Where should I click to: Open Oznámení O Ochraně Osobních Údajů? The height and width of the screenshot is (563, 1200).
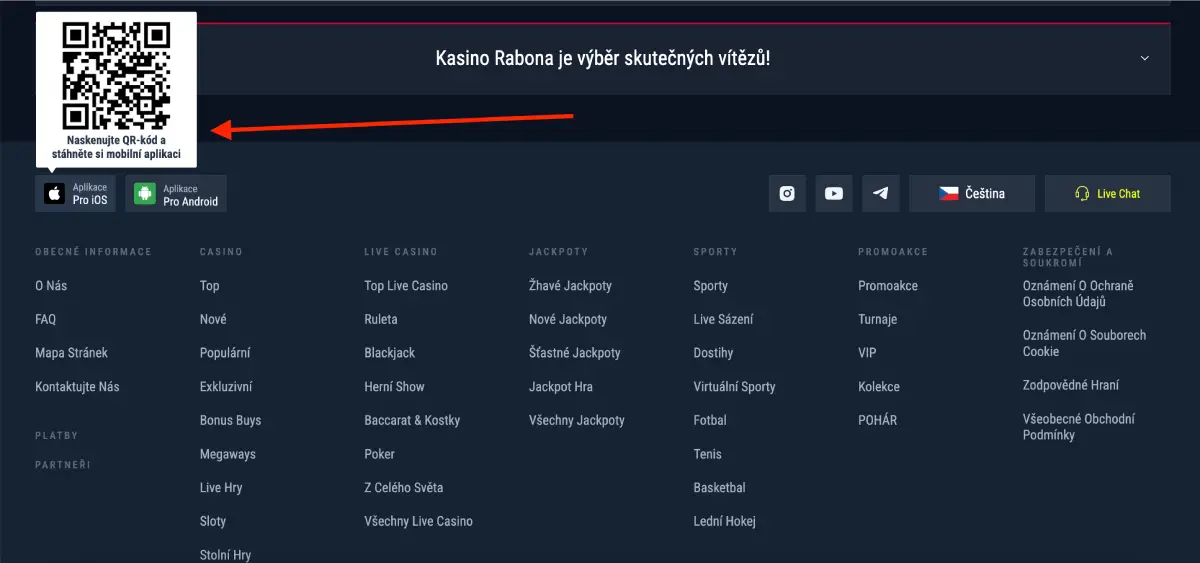(x=1078, y=294)
